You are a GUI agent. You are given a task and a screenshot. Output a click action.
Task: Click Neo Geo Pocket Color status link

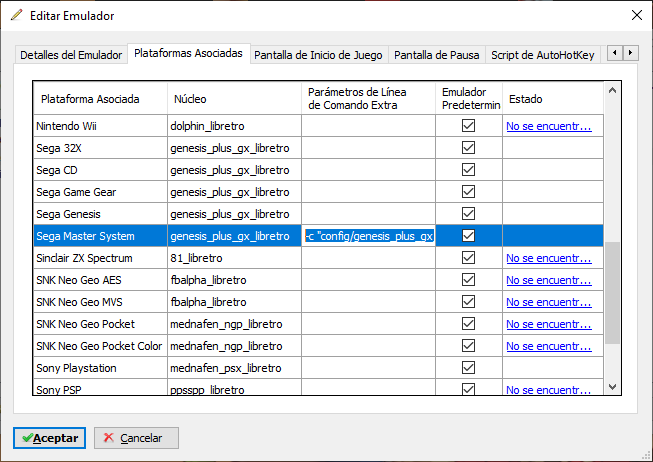point(549,347)
